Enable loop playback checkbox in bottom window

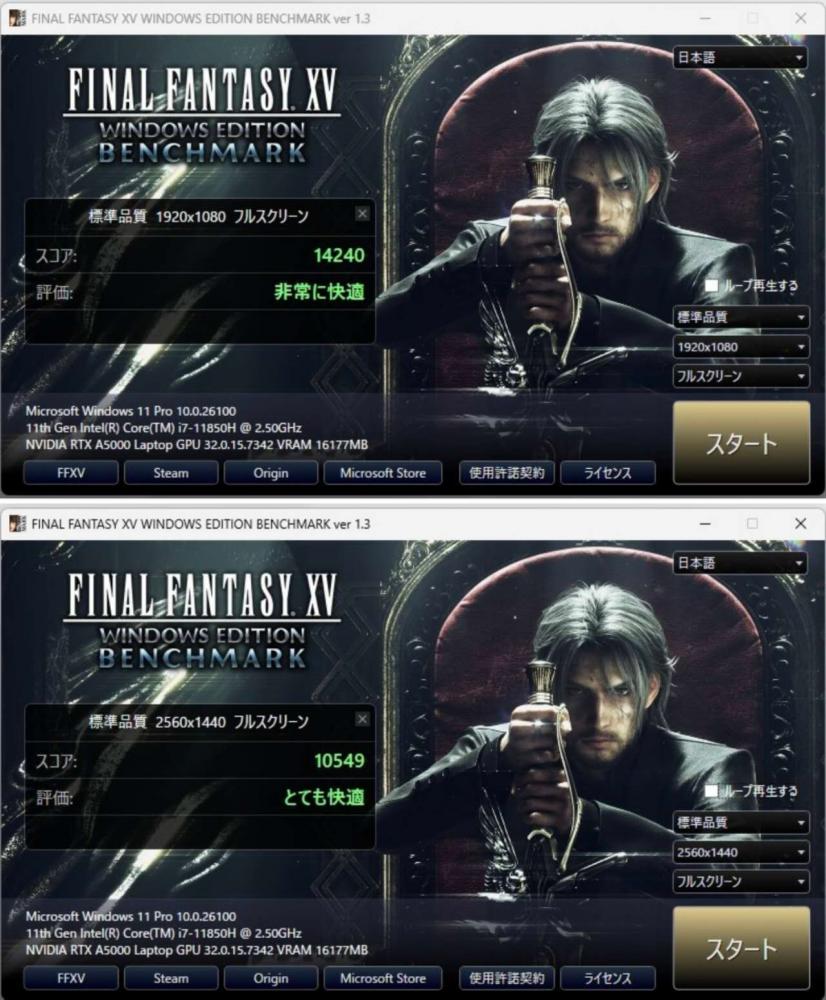pyautogui.click(x=711, y=791)
